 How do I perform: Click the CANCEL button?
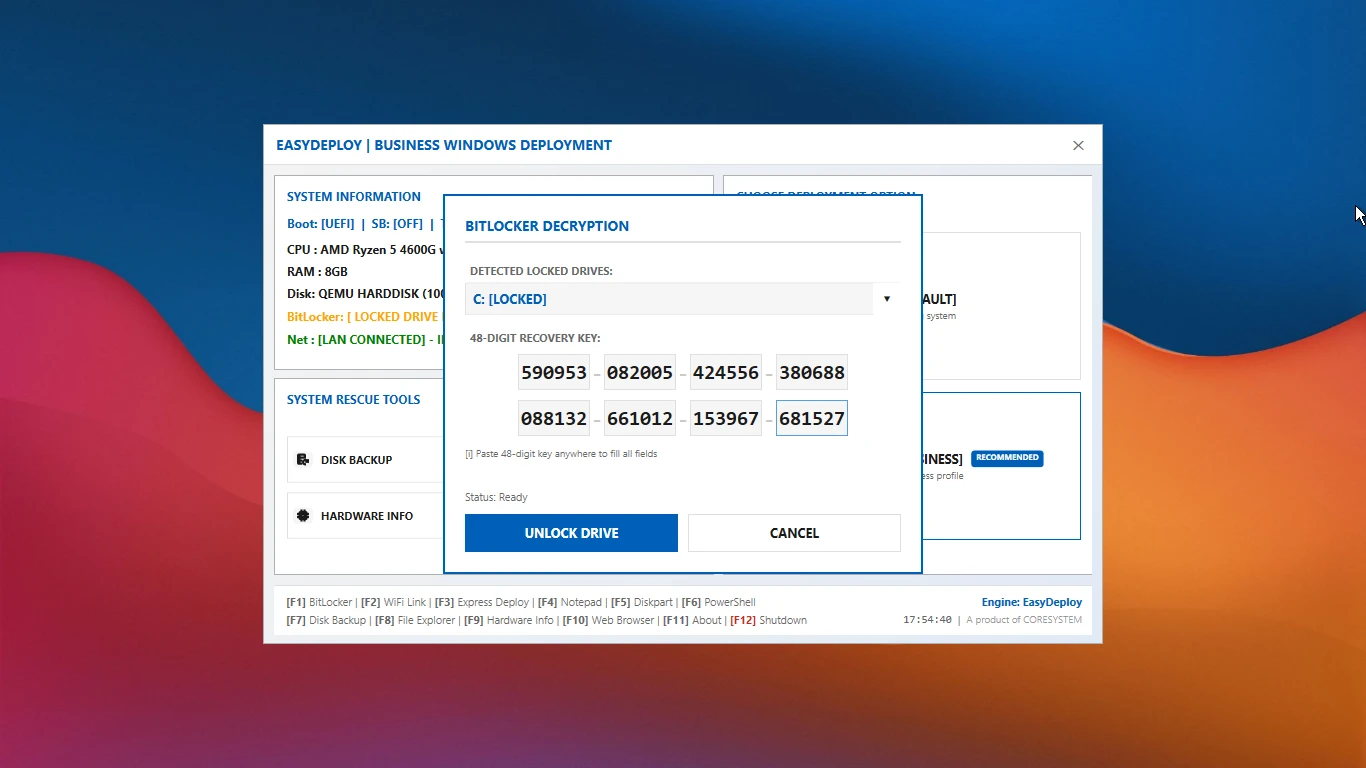tap(794, 533)
